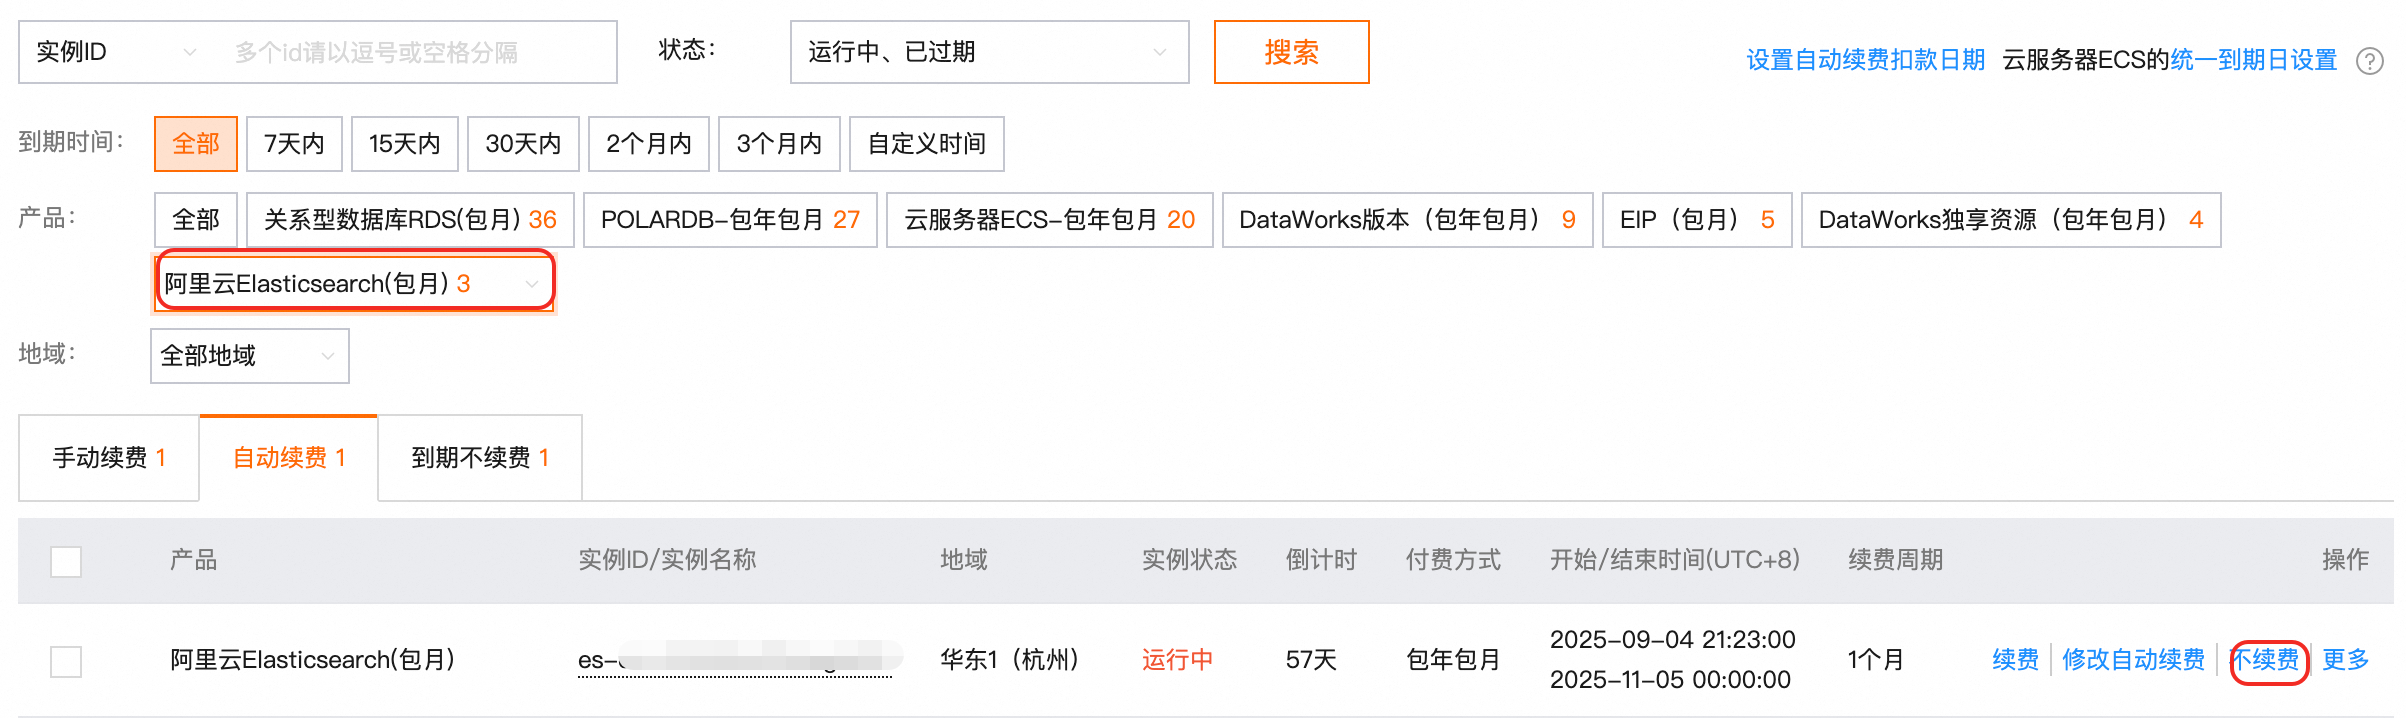
Task: Click the 不续费 action link
Action: coord(2268,660)
